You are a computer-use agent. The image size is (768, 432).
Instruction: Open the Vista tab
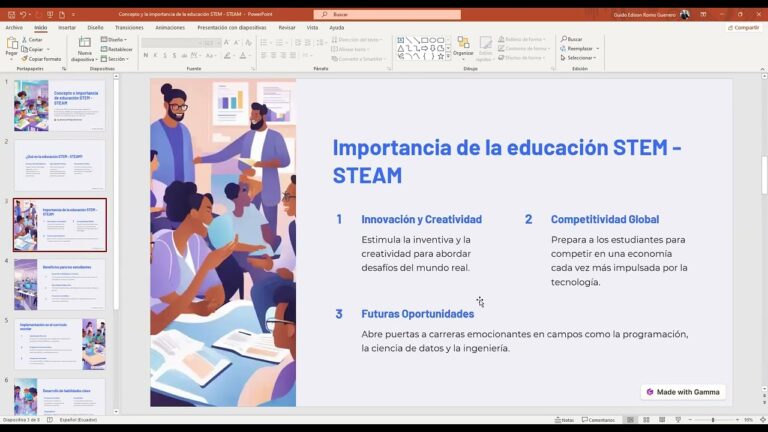pos(312,28)
